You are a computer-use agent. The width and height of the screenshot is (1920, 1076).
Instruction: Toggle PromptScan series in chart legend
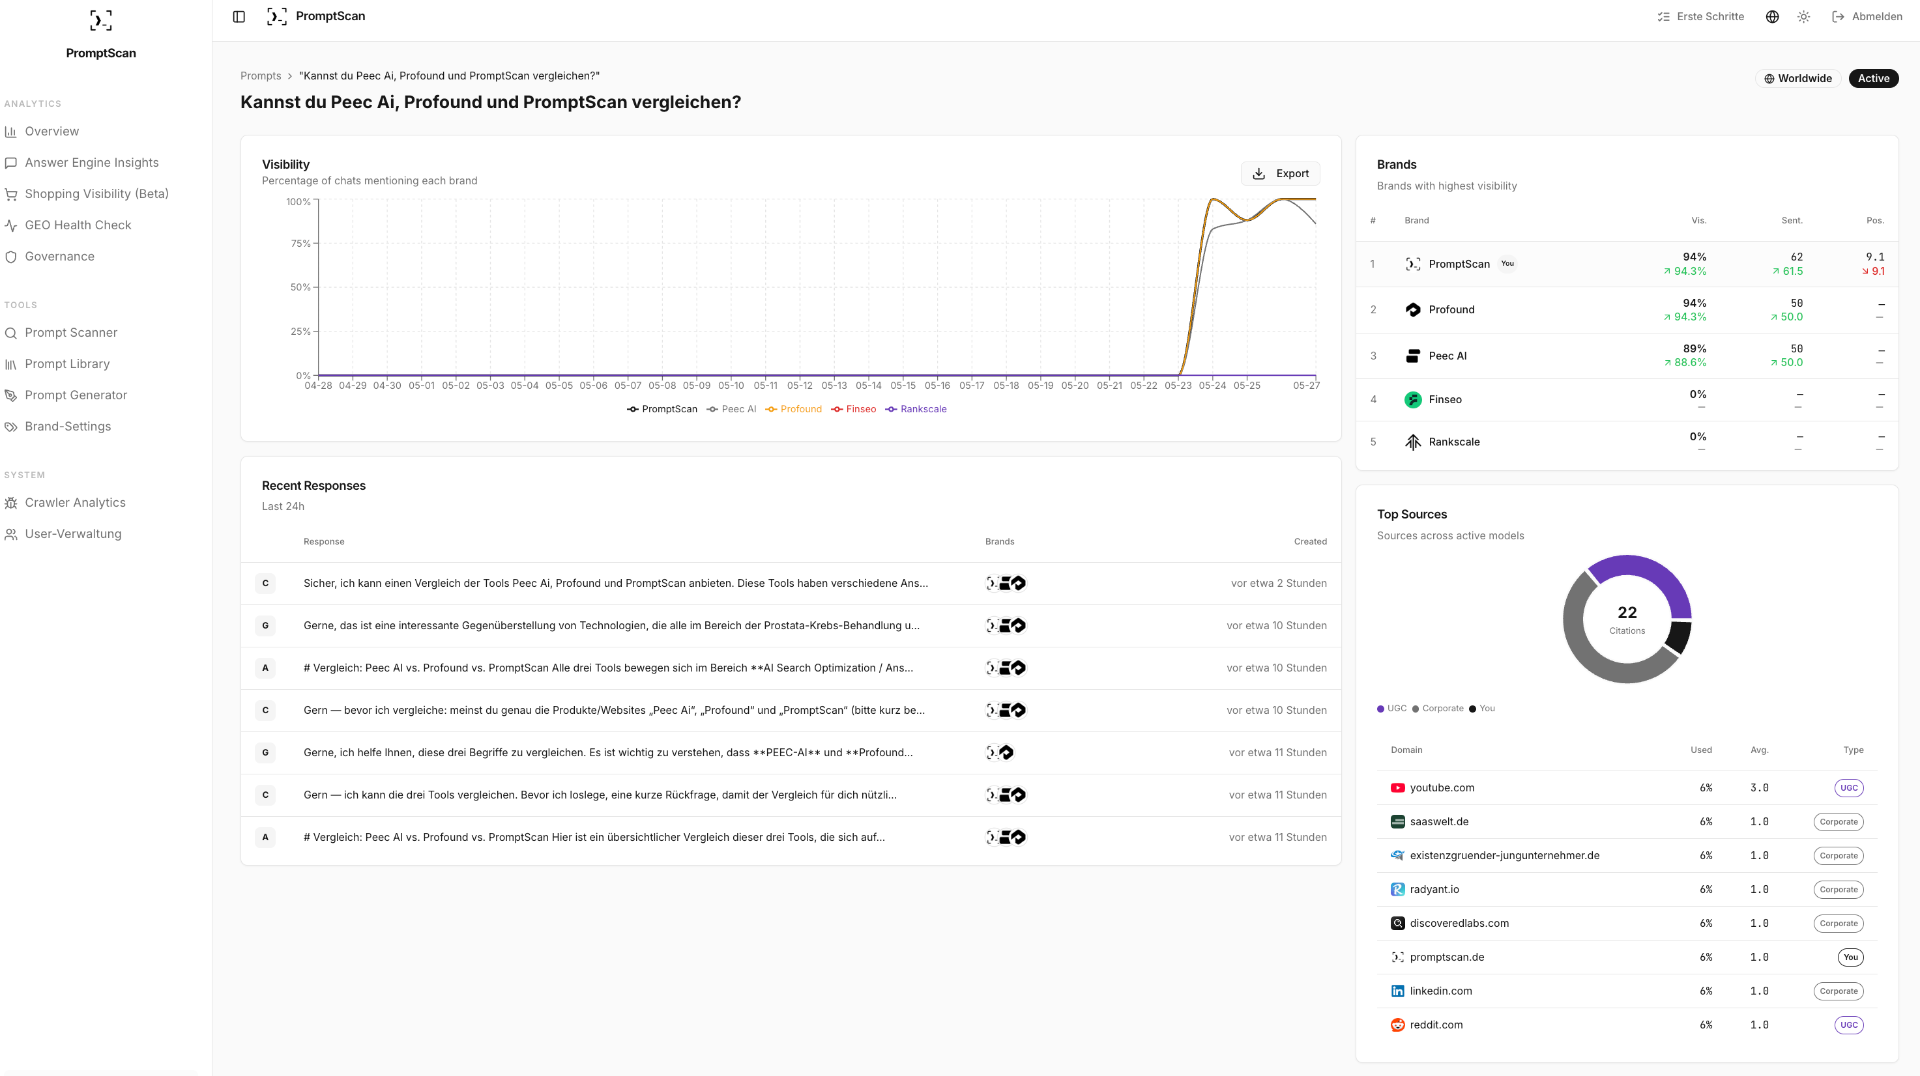click(662, 409)
